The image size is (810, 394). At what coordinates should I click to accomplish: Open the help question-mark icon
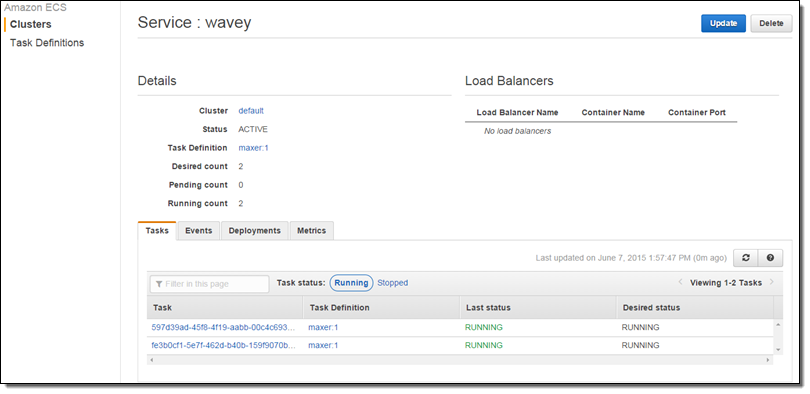pos(770,258)
